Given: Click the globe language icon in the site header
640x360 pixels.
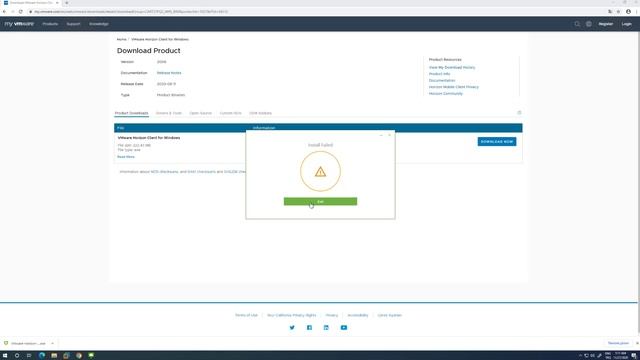Looking at the screenshot, I should coord(589,24).
